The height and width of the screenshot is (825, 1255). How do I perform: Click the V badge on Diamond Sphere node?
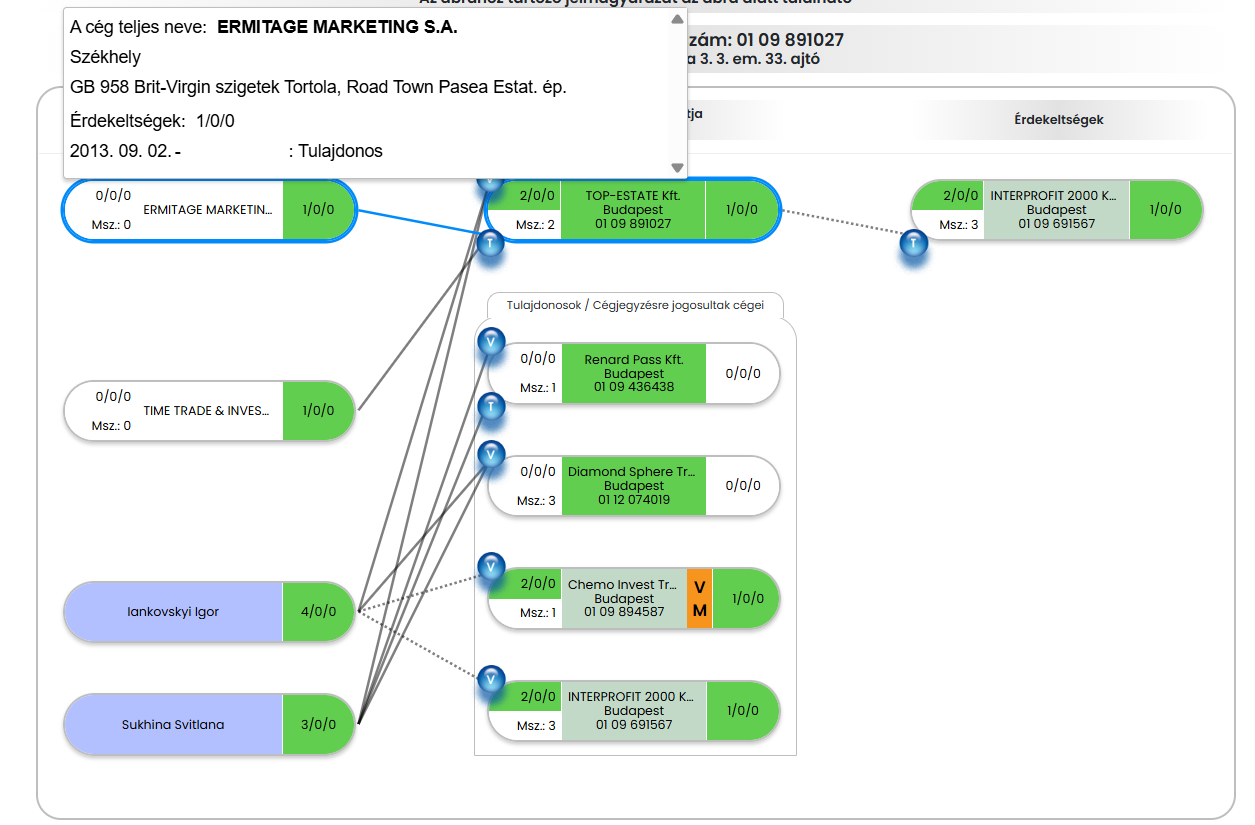(x=490, y=454)
